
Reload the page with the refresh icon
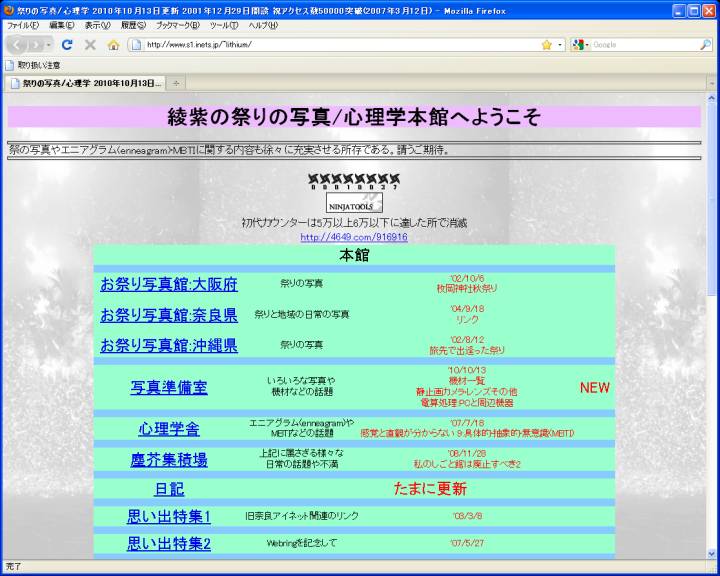(67, 45)
